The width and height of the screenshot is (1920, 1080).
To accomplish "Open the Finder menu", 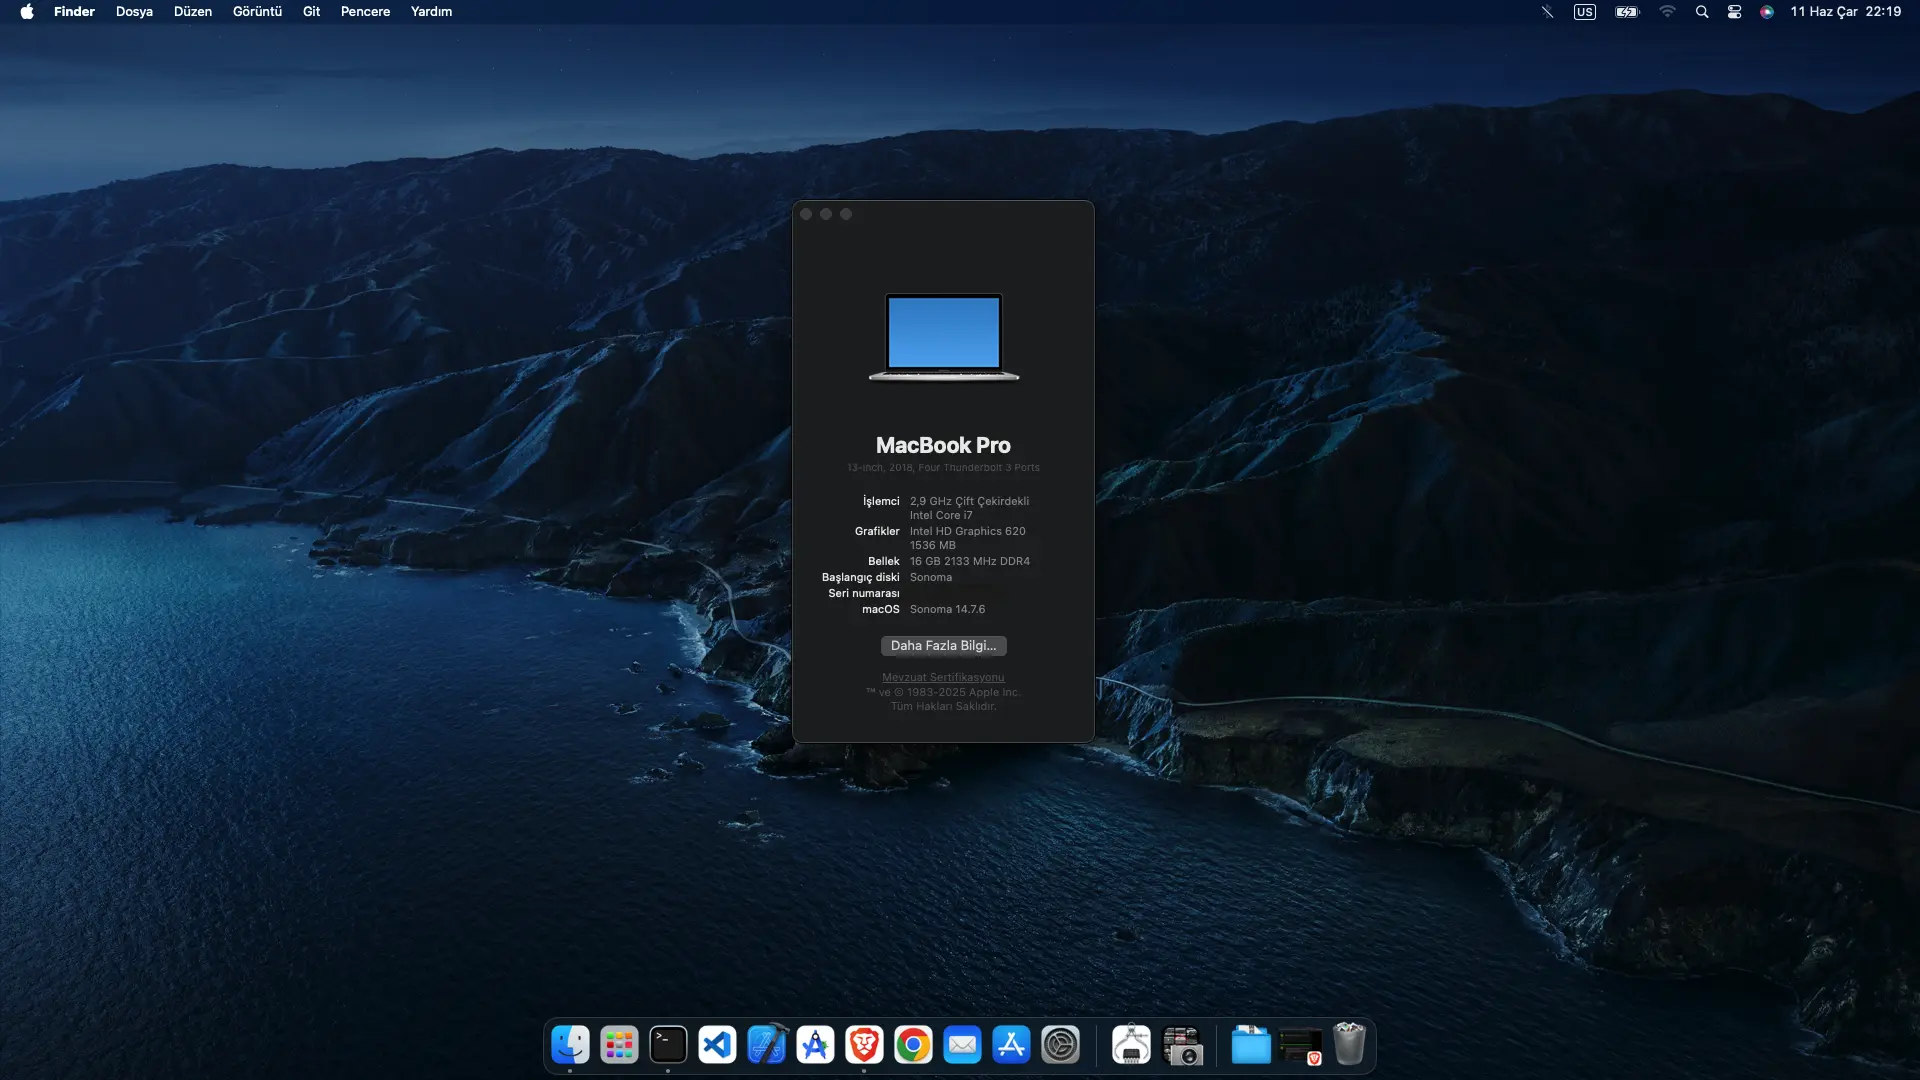I will (74, 12).
